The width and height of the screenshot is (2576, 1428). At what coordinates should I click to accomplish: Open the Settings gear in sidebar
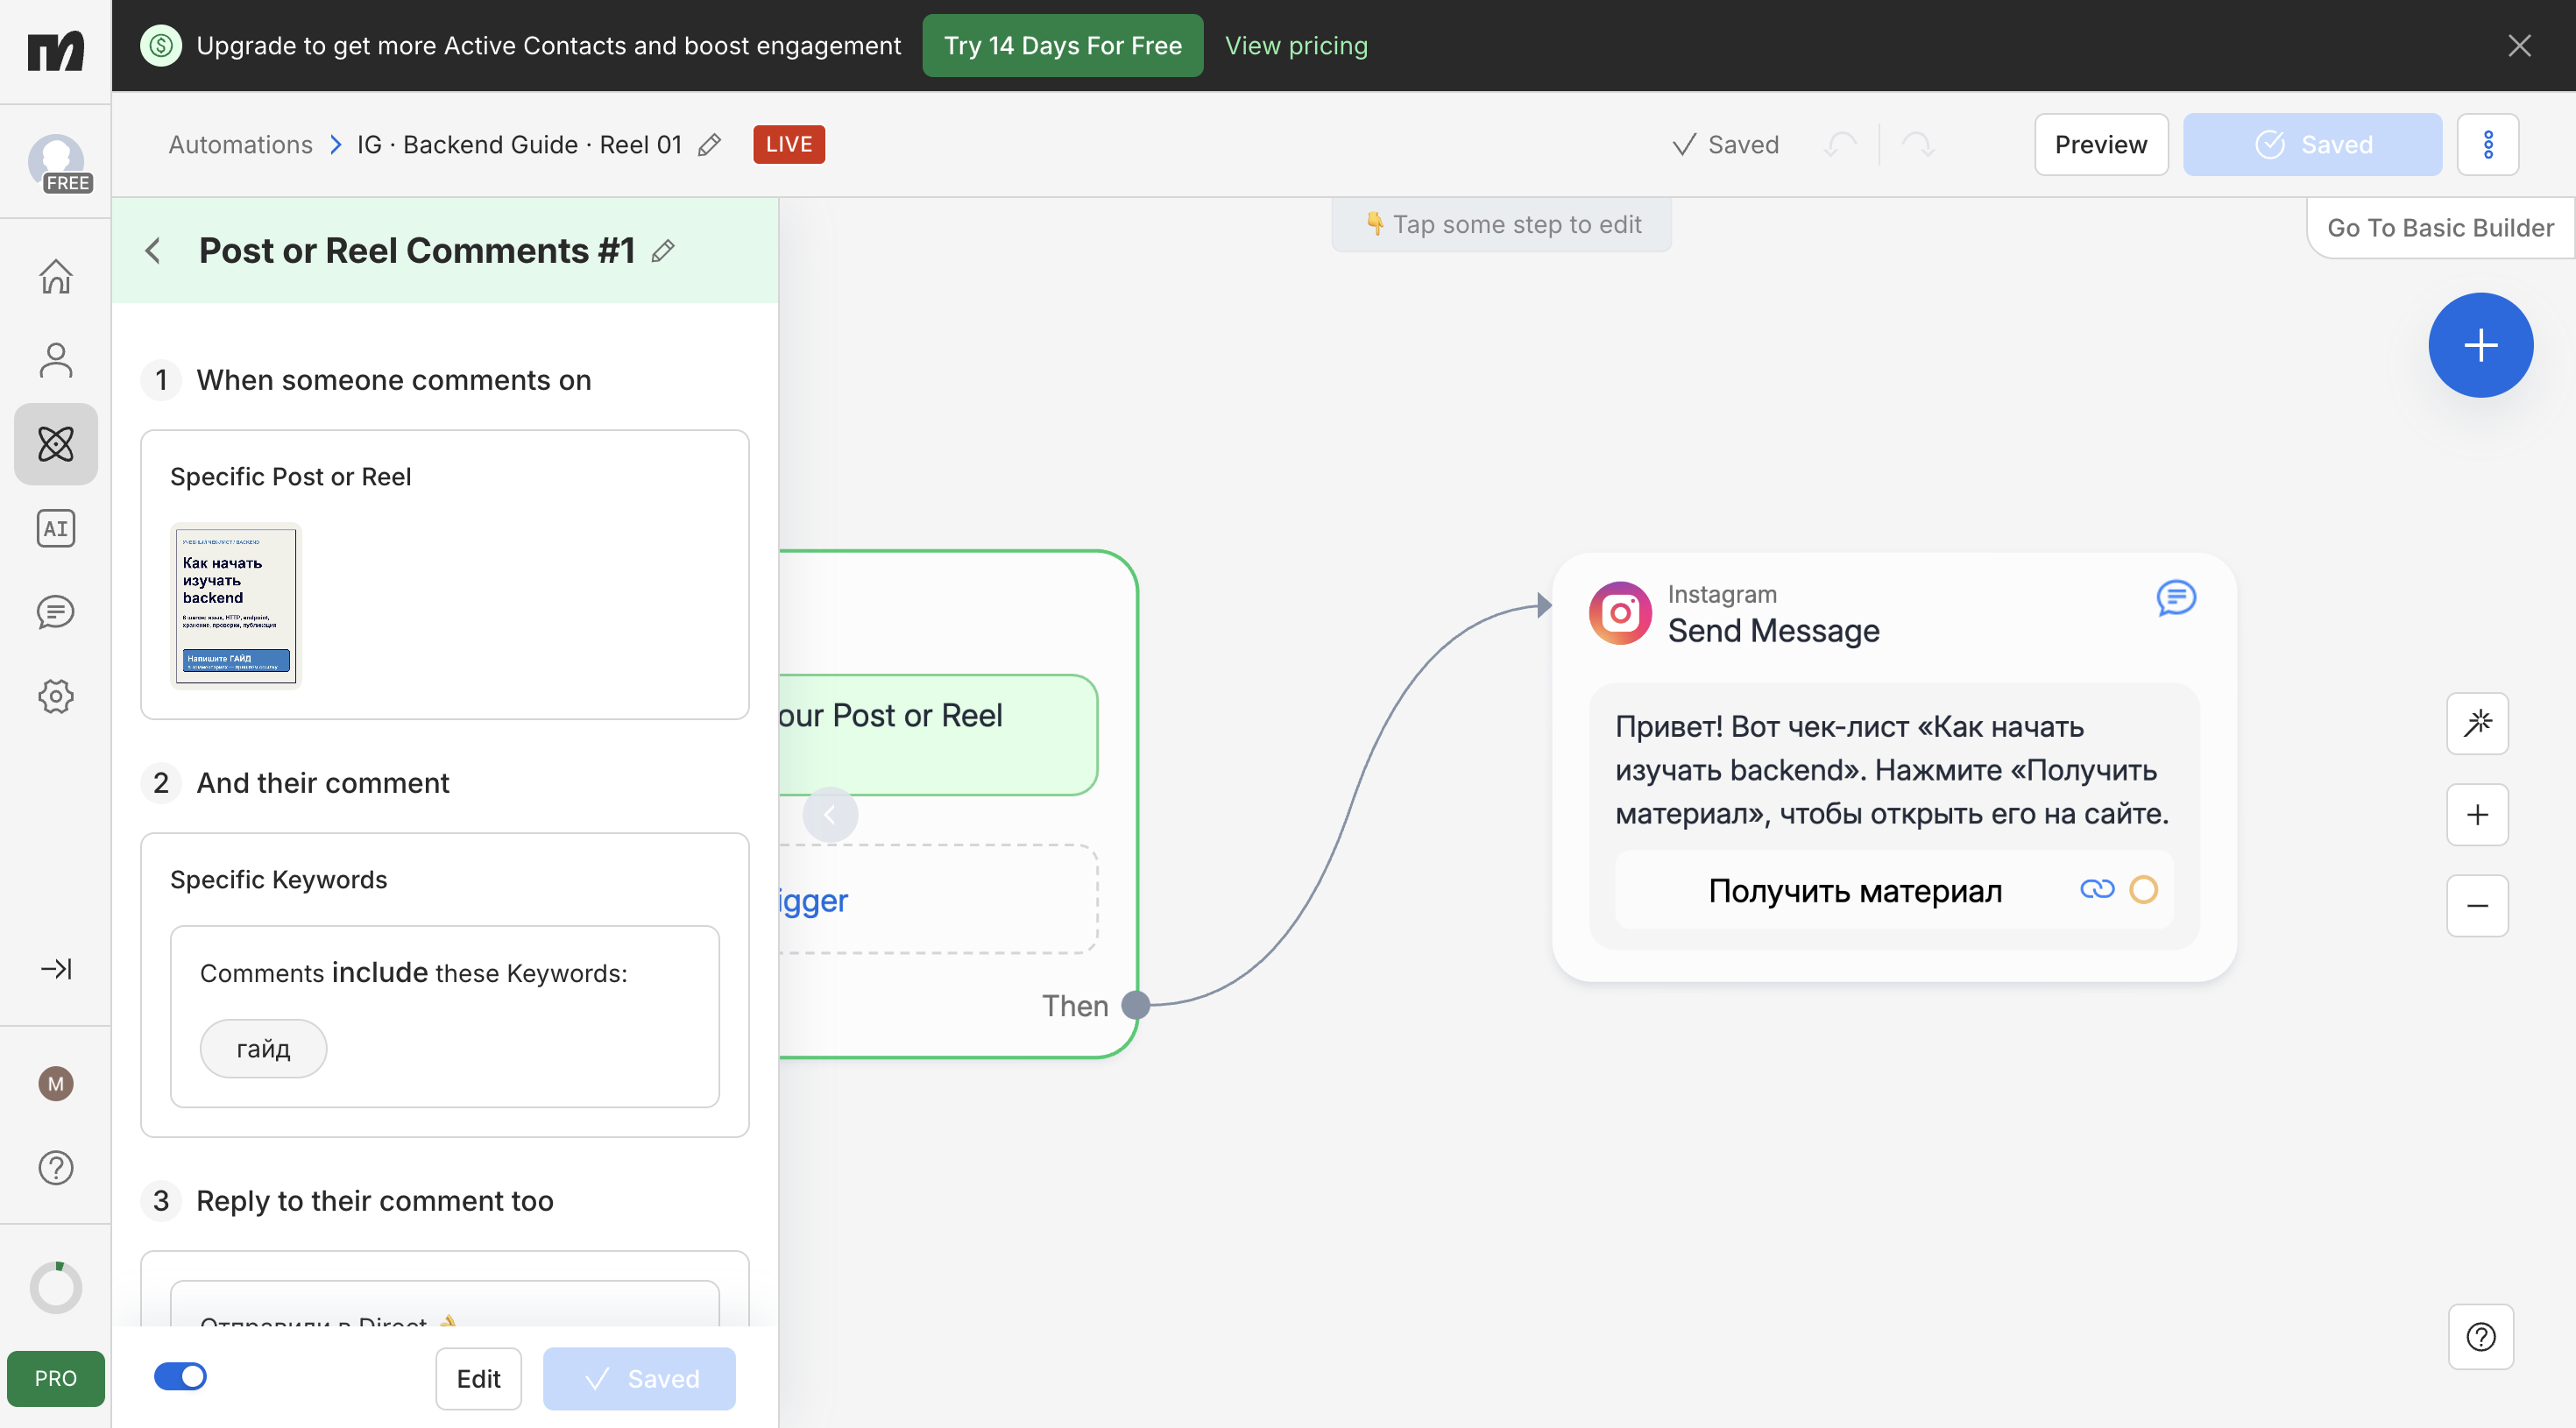pyautogui.click(x=56, y=696)
